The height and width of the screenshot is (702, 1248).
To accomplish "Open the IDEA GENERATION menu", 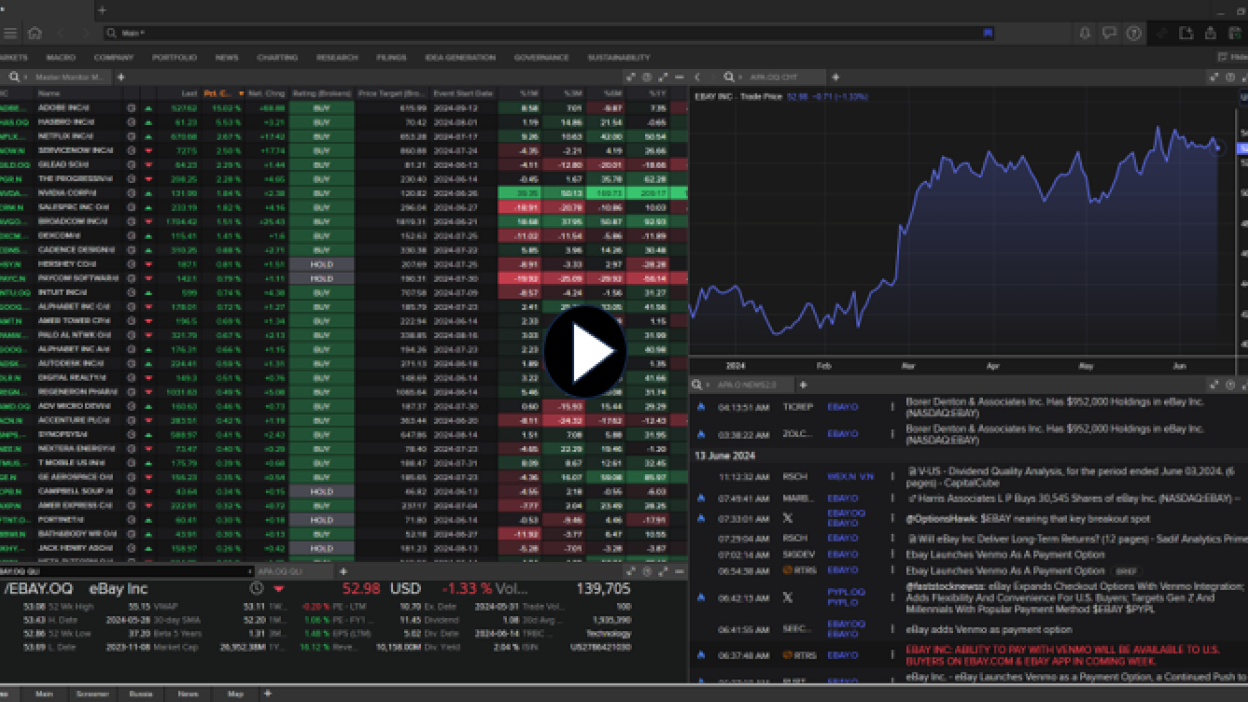I will [x=460, y=58].
